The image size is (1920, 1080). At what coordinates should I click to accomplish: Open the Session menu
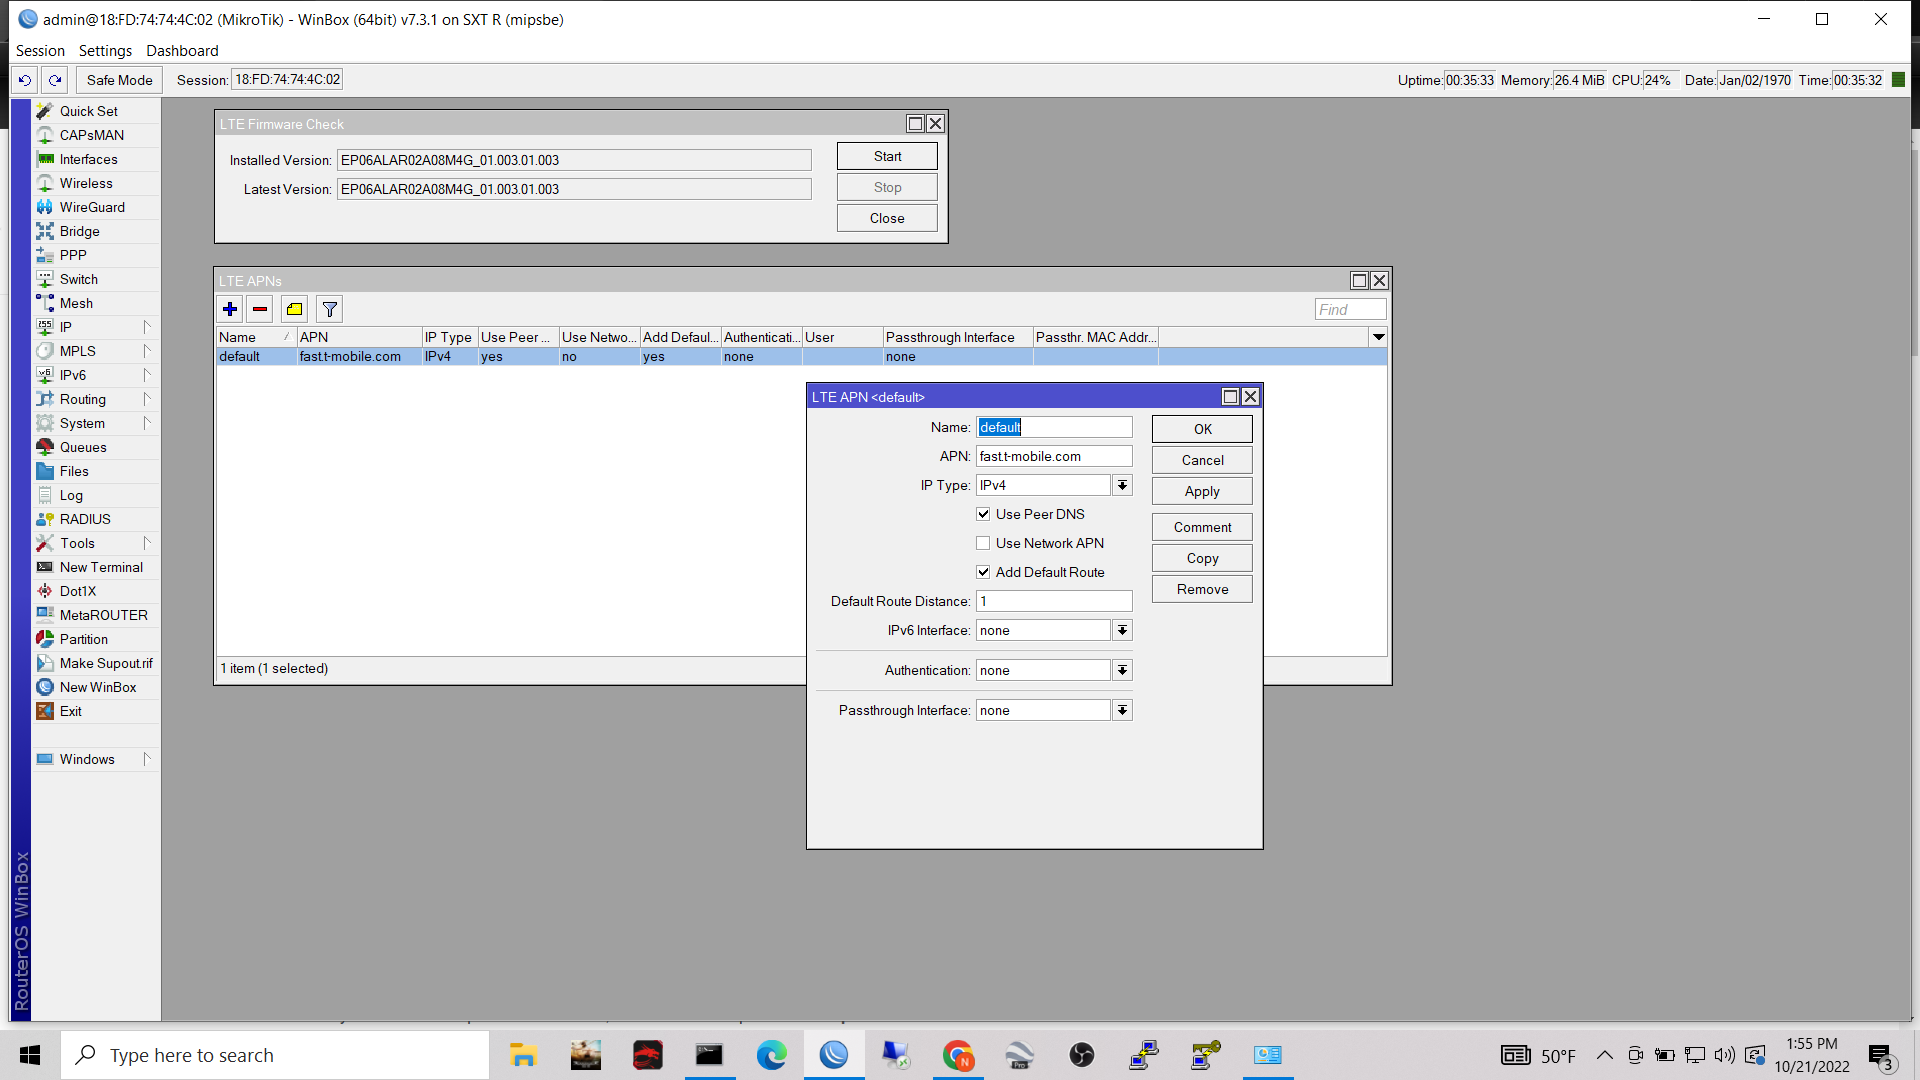click(40, 50)
